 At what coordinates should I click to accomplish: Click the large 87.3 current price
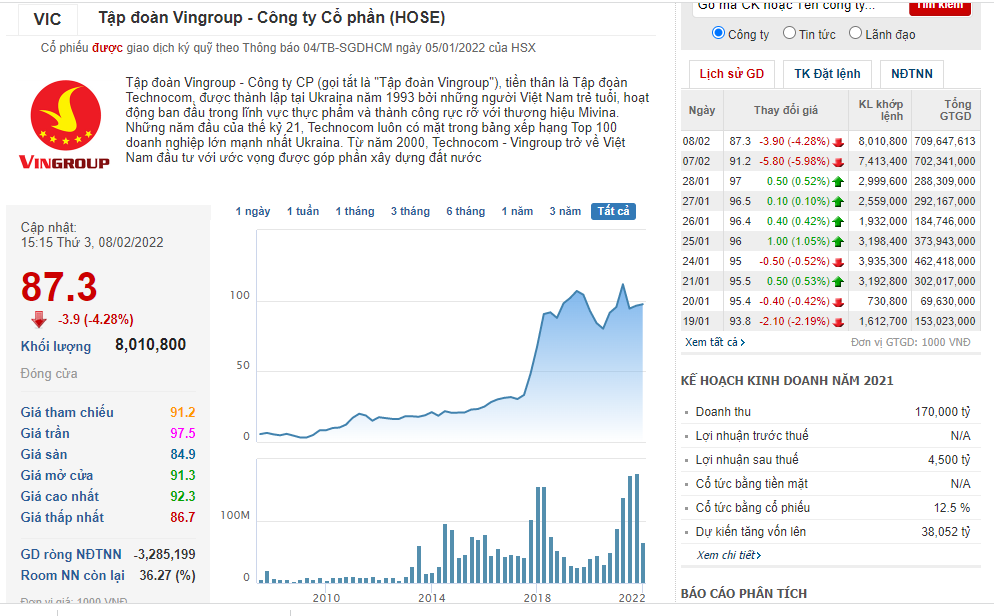pos(59,286)
